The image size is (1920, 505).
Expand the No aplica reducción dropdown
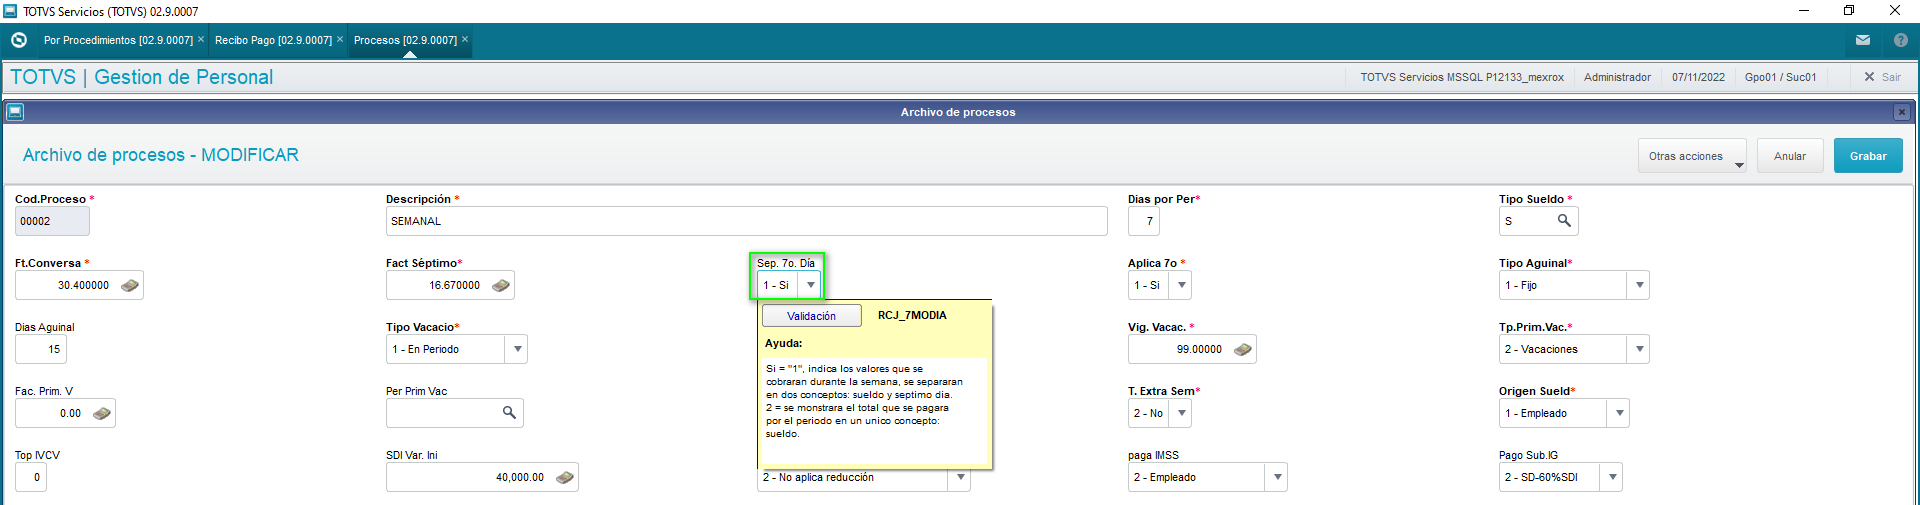pyautogui.click(x=960, y=477)
